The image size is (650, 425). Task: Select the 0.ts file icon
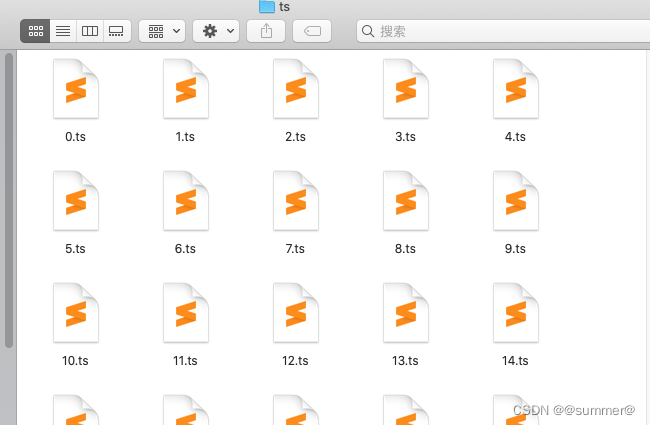pos(76,89)
